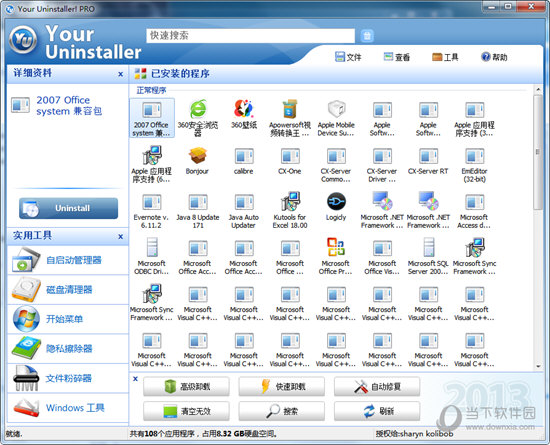
Task: Select Microsoft SQL Server 200... icon
Action: tap(428, 256)
